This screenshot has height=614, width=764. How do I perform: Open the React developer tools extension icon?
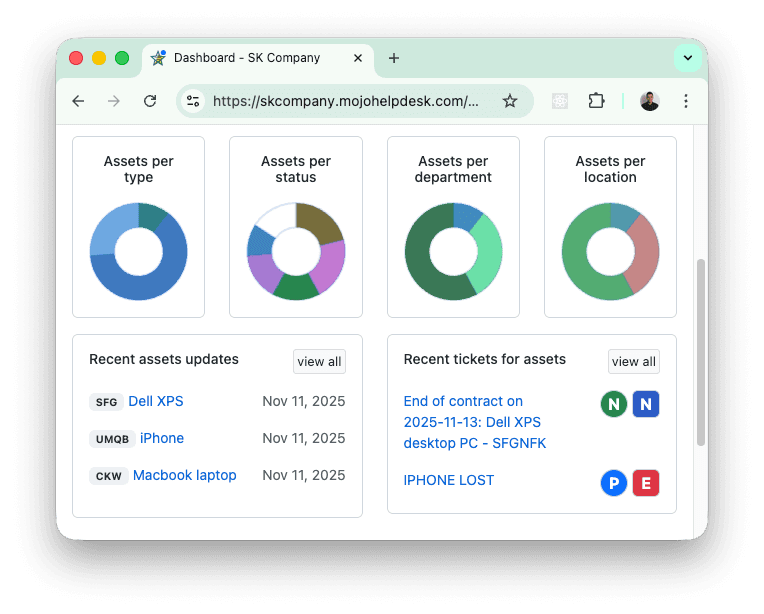click(x=560, y=101)
